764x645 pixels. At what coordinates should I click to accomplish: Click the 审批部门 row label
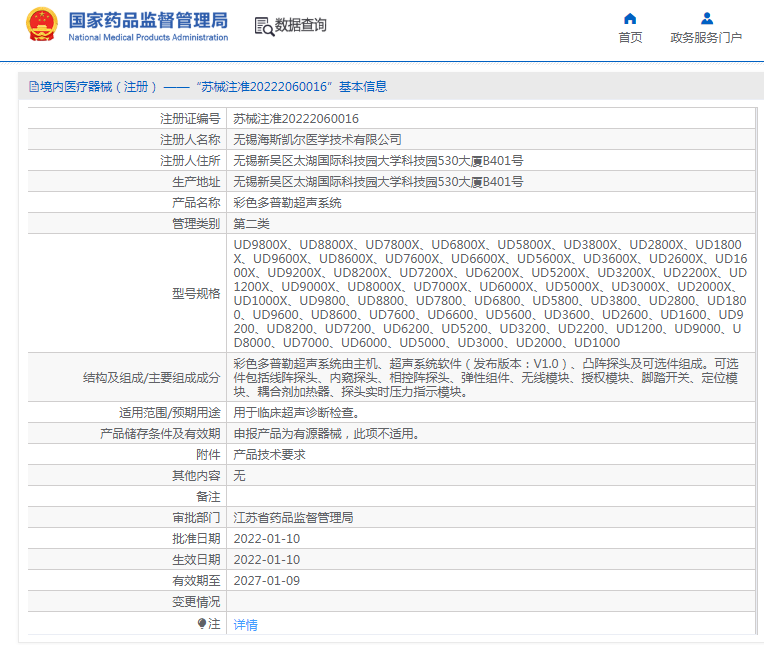pos(196,517)
